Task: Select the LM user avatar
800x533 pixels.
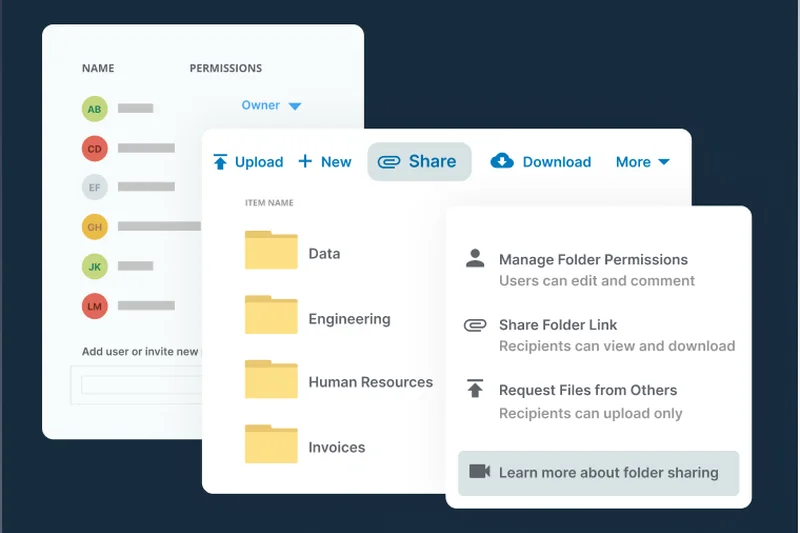Action: pyautogui.click(x=95, y=306)
